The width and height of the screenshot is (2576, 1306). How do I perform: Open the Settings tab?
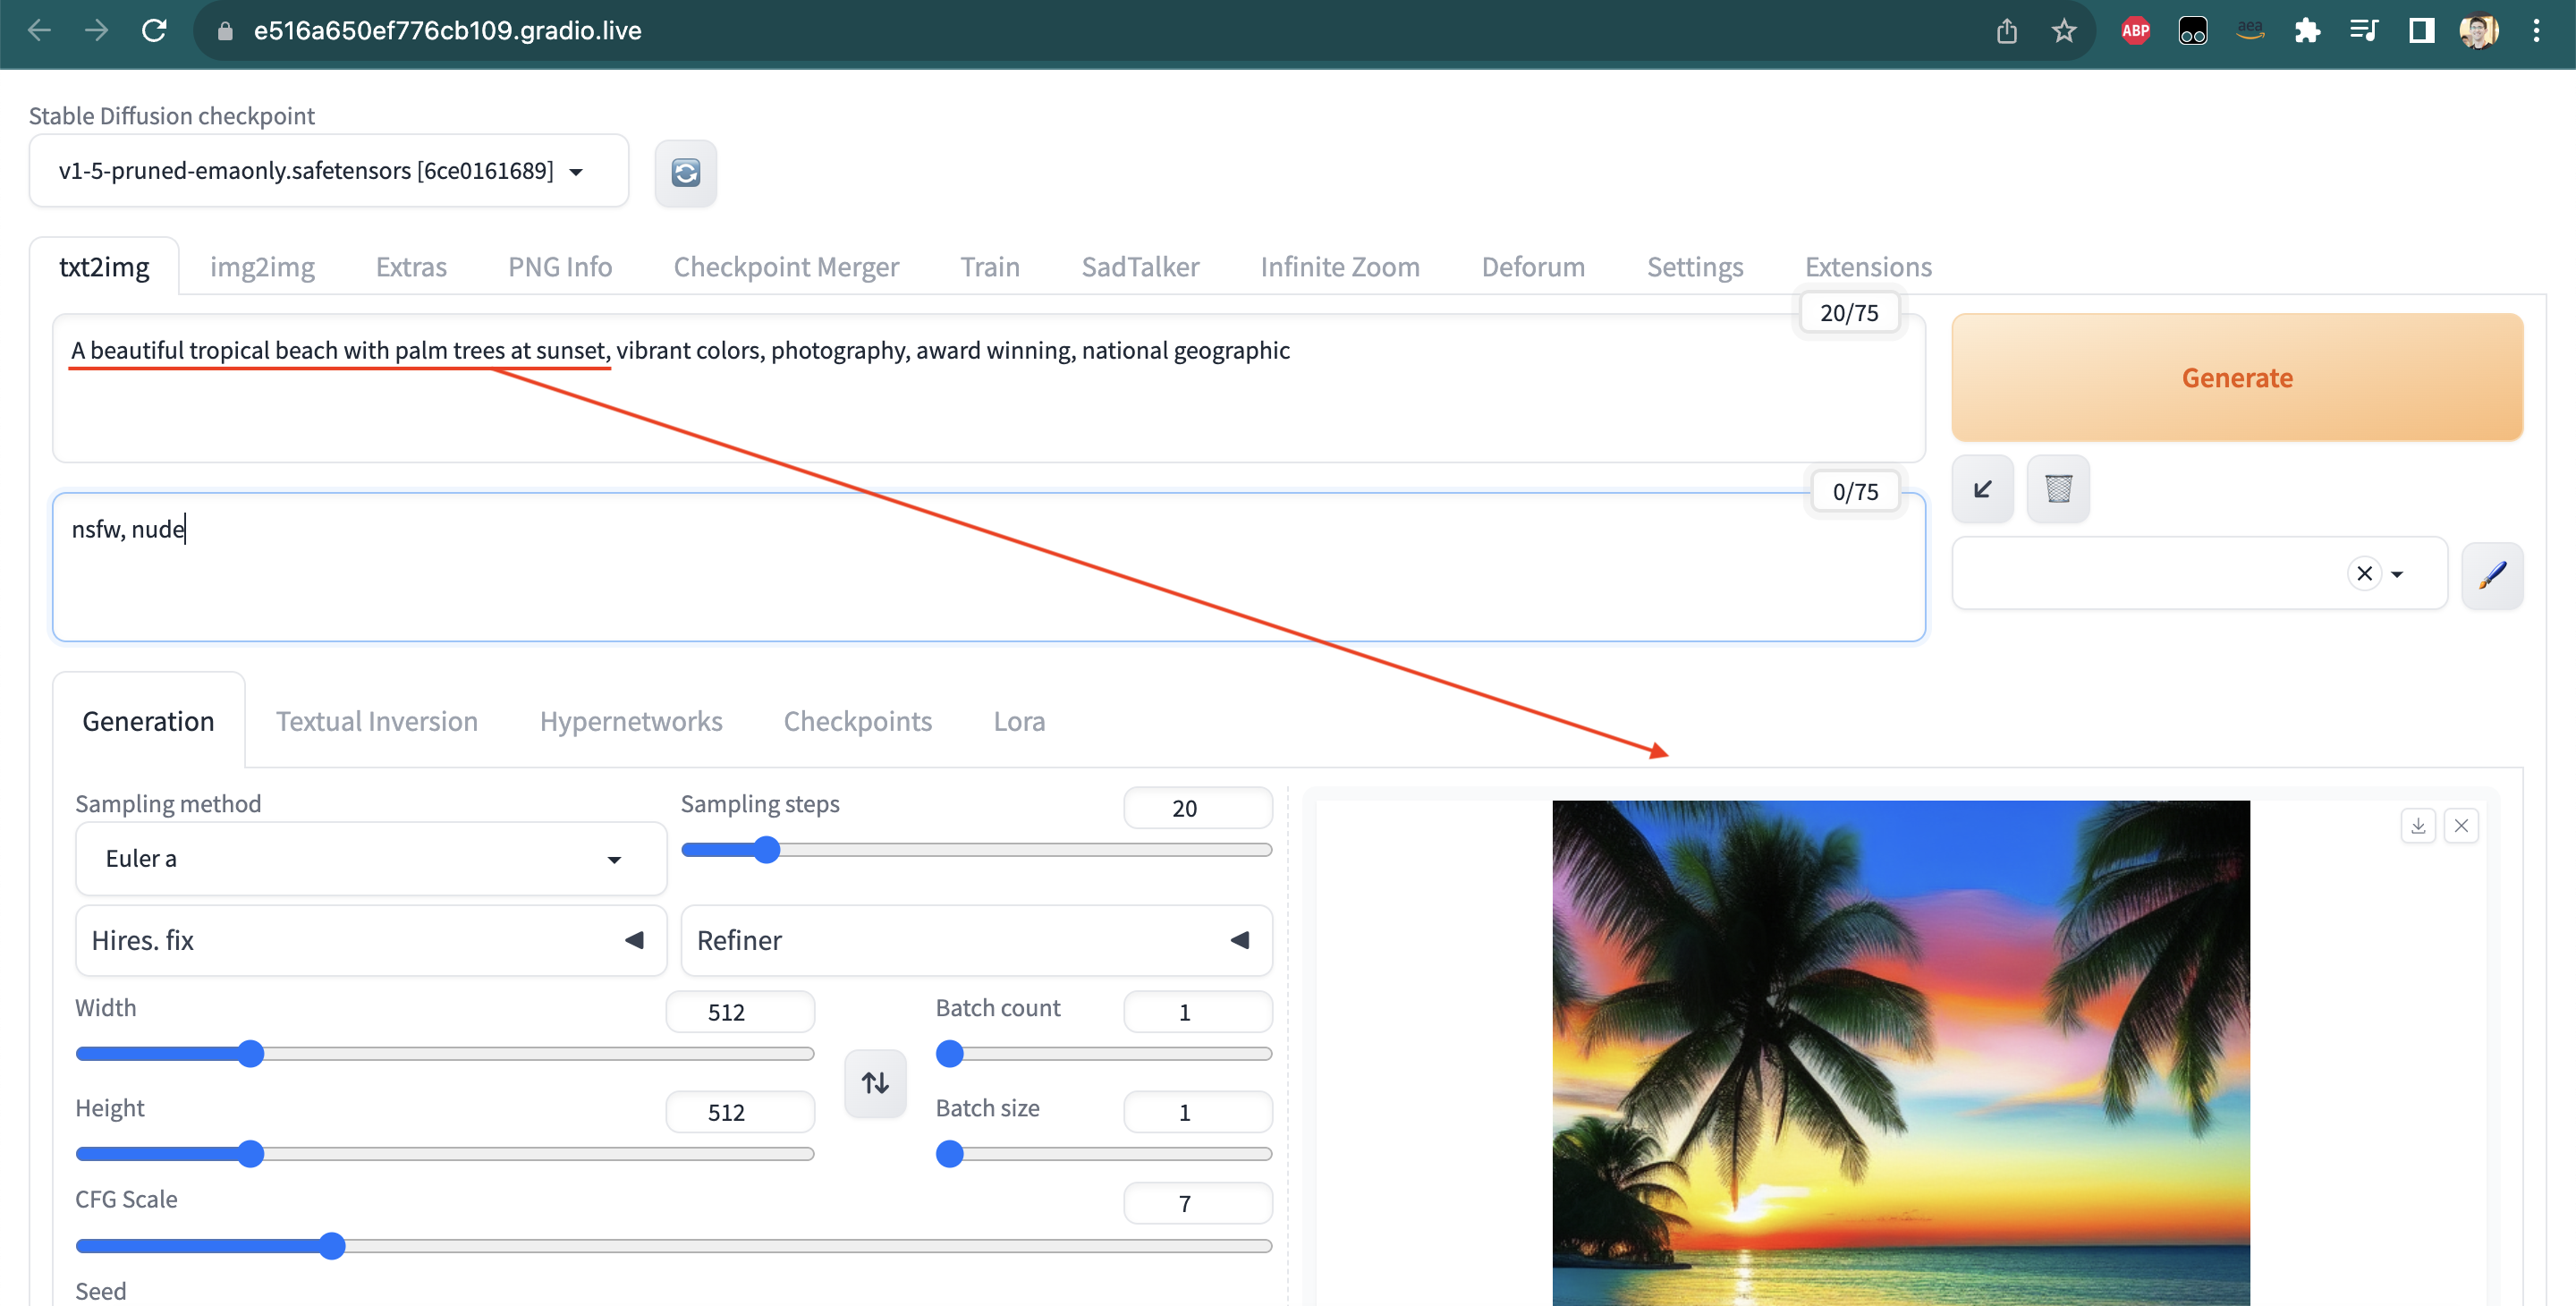click(1695, 266)
